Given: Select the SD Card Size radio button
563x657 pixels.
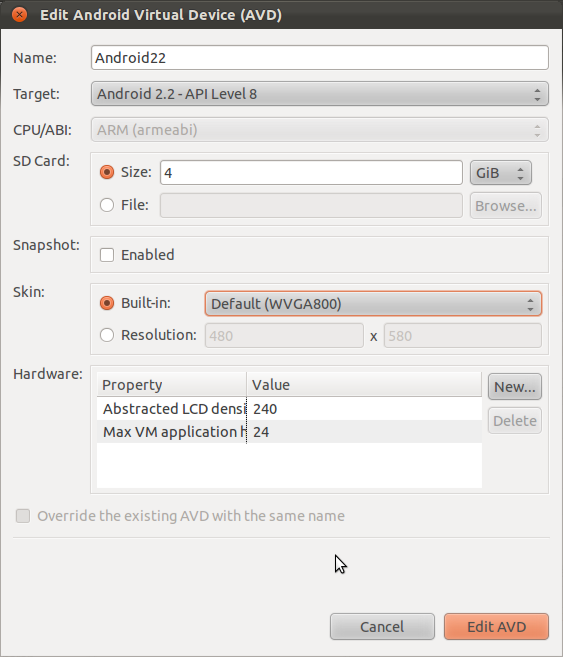Looking at the screenshot, I should tap(107, 172).
